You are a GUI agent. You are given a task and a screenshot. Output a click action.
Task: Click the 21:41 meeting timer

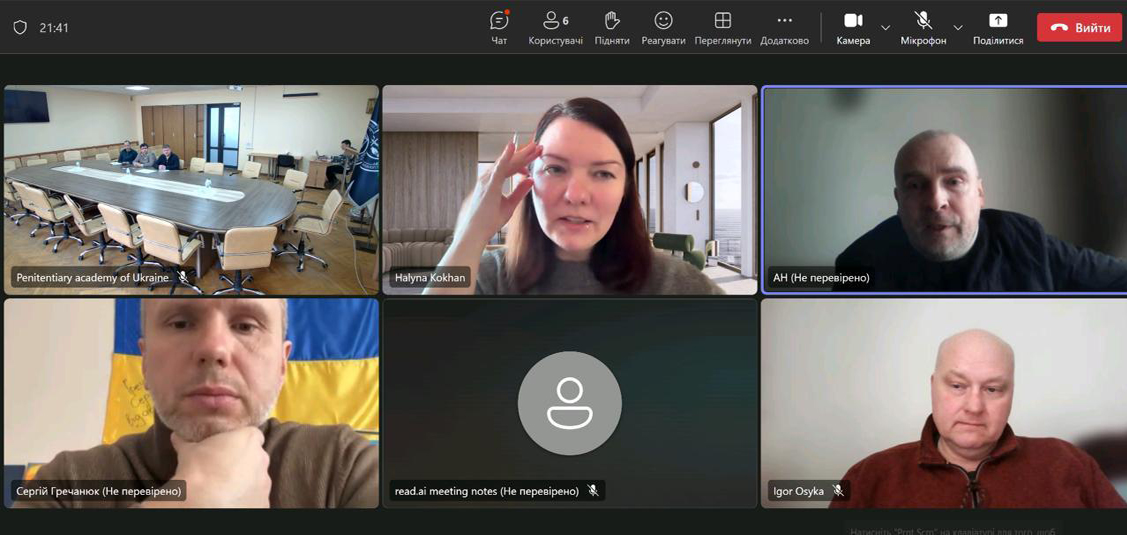tap(54, 28)
